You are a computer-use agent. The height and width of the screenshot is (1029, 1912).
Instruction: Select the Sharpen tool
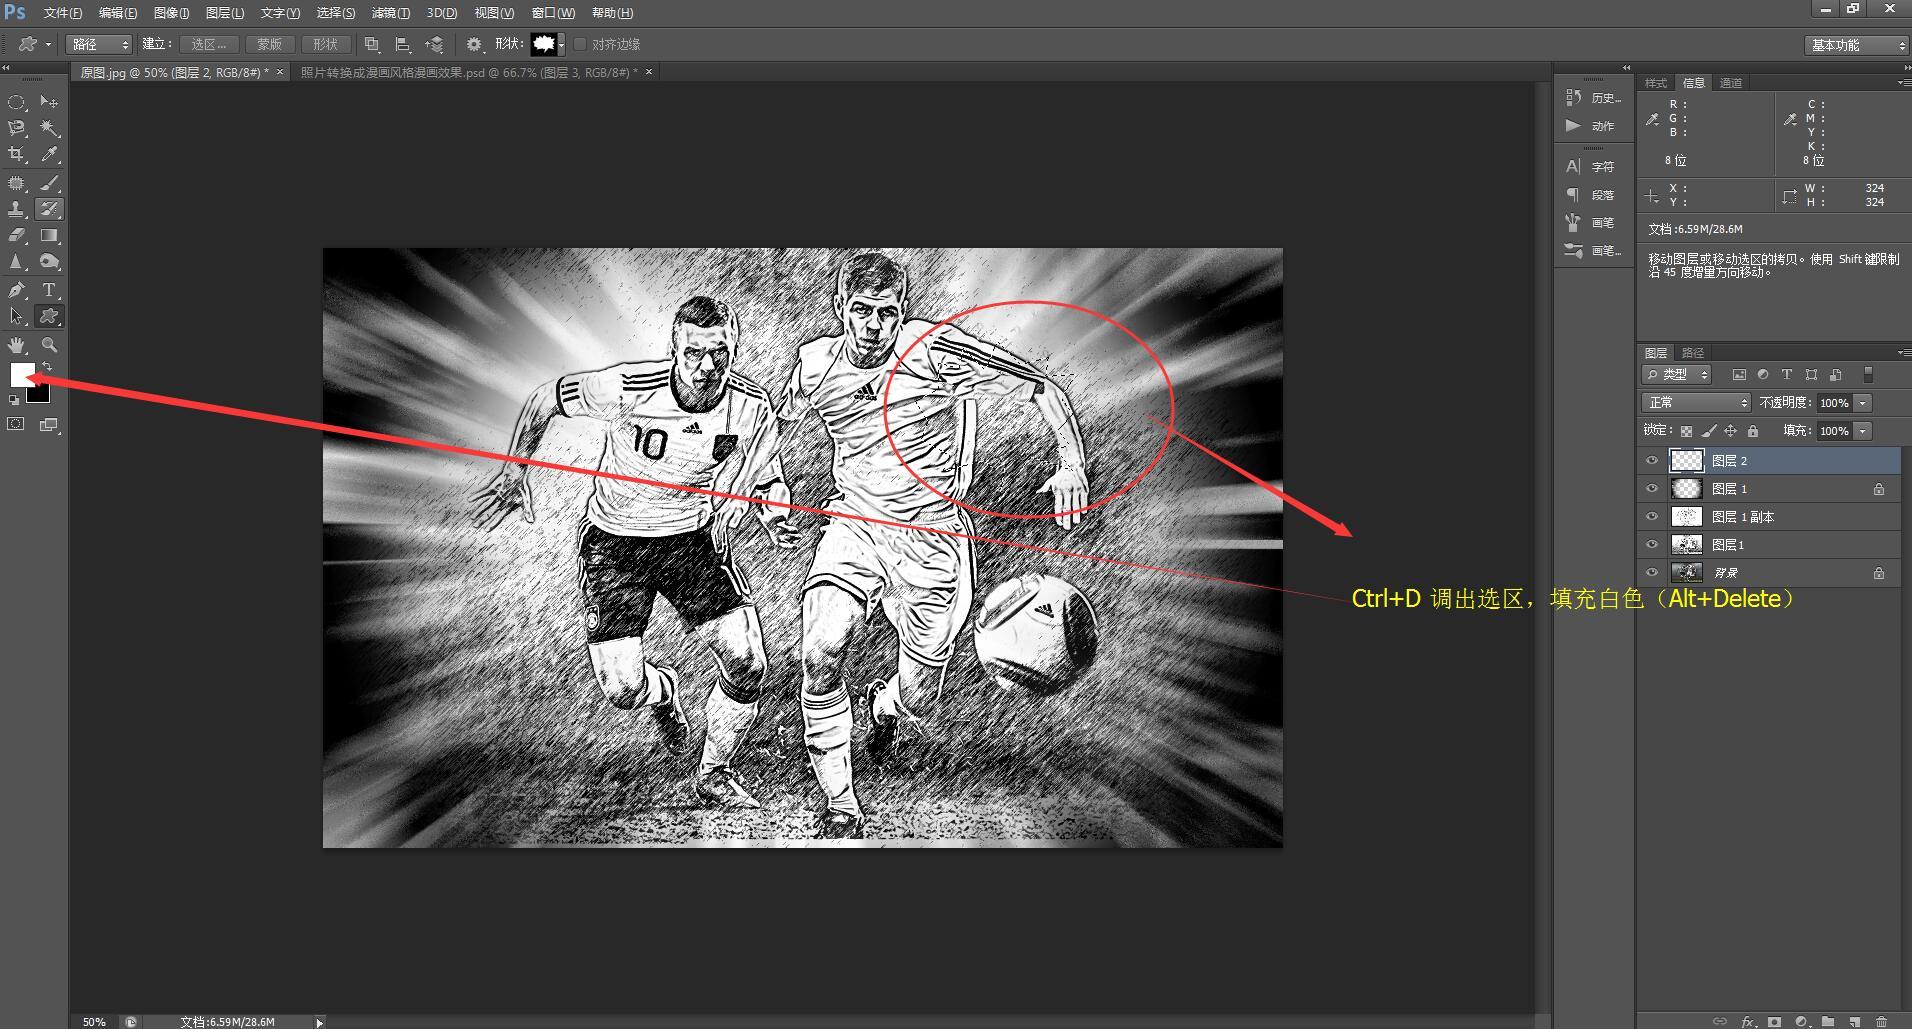16,261
